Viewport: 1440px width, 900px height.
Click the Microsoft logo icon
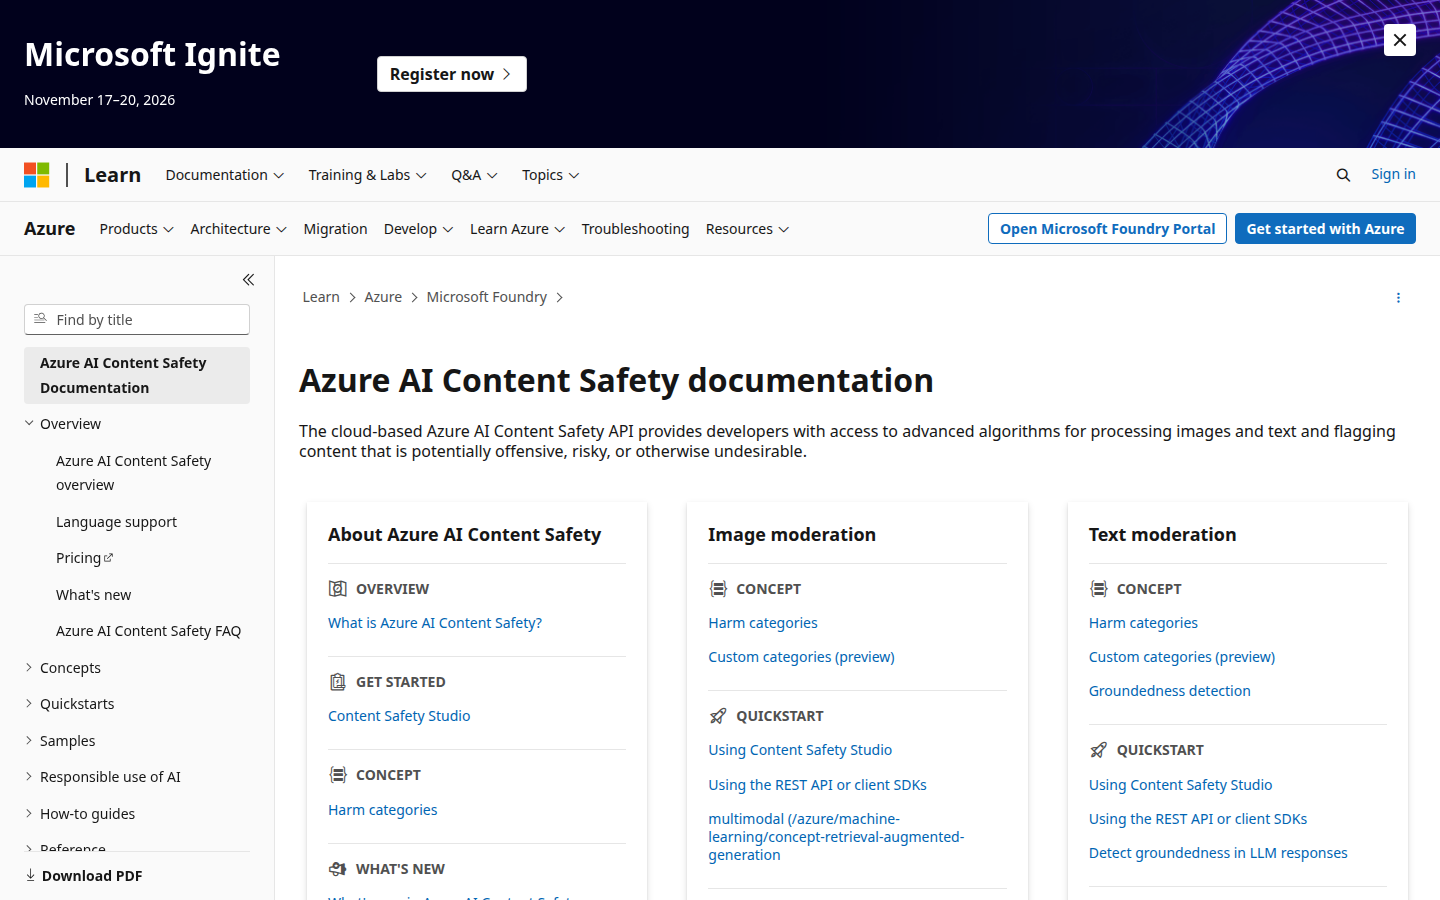(x=37, y=175)
